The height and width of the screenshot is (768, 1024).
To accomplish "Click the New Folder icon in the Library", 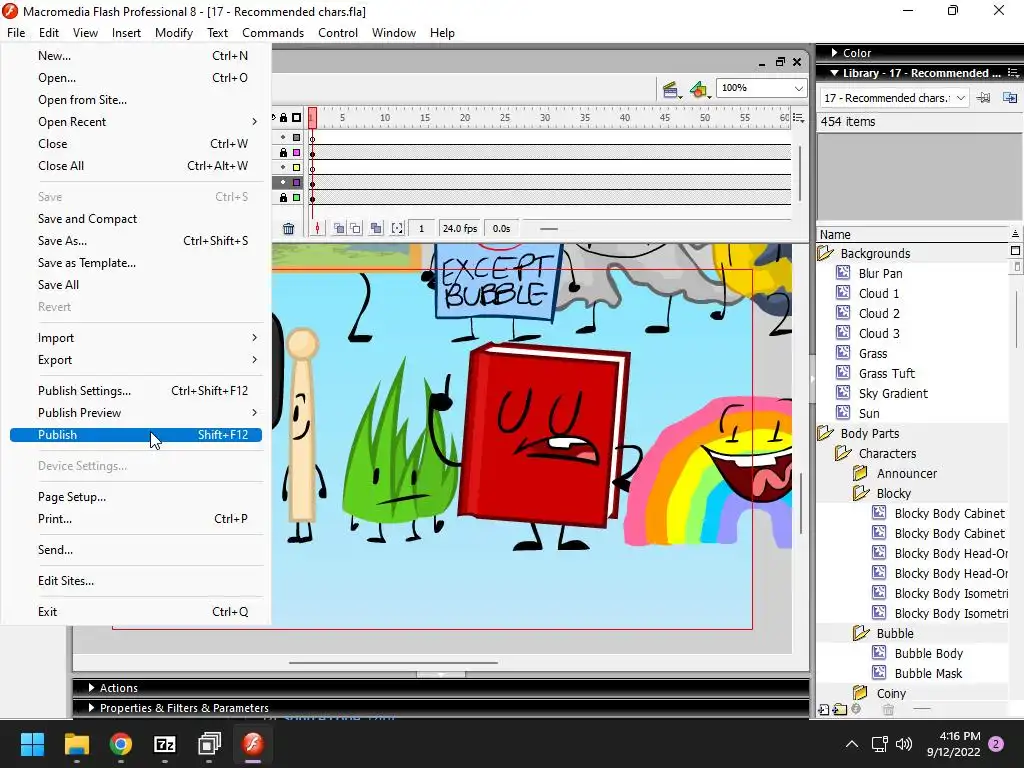I will [840, 709].
